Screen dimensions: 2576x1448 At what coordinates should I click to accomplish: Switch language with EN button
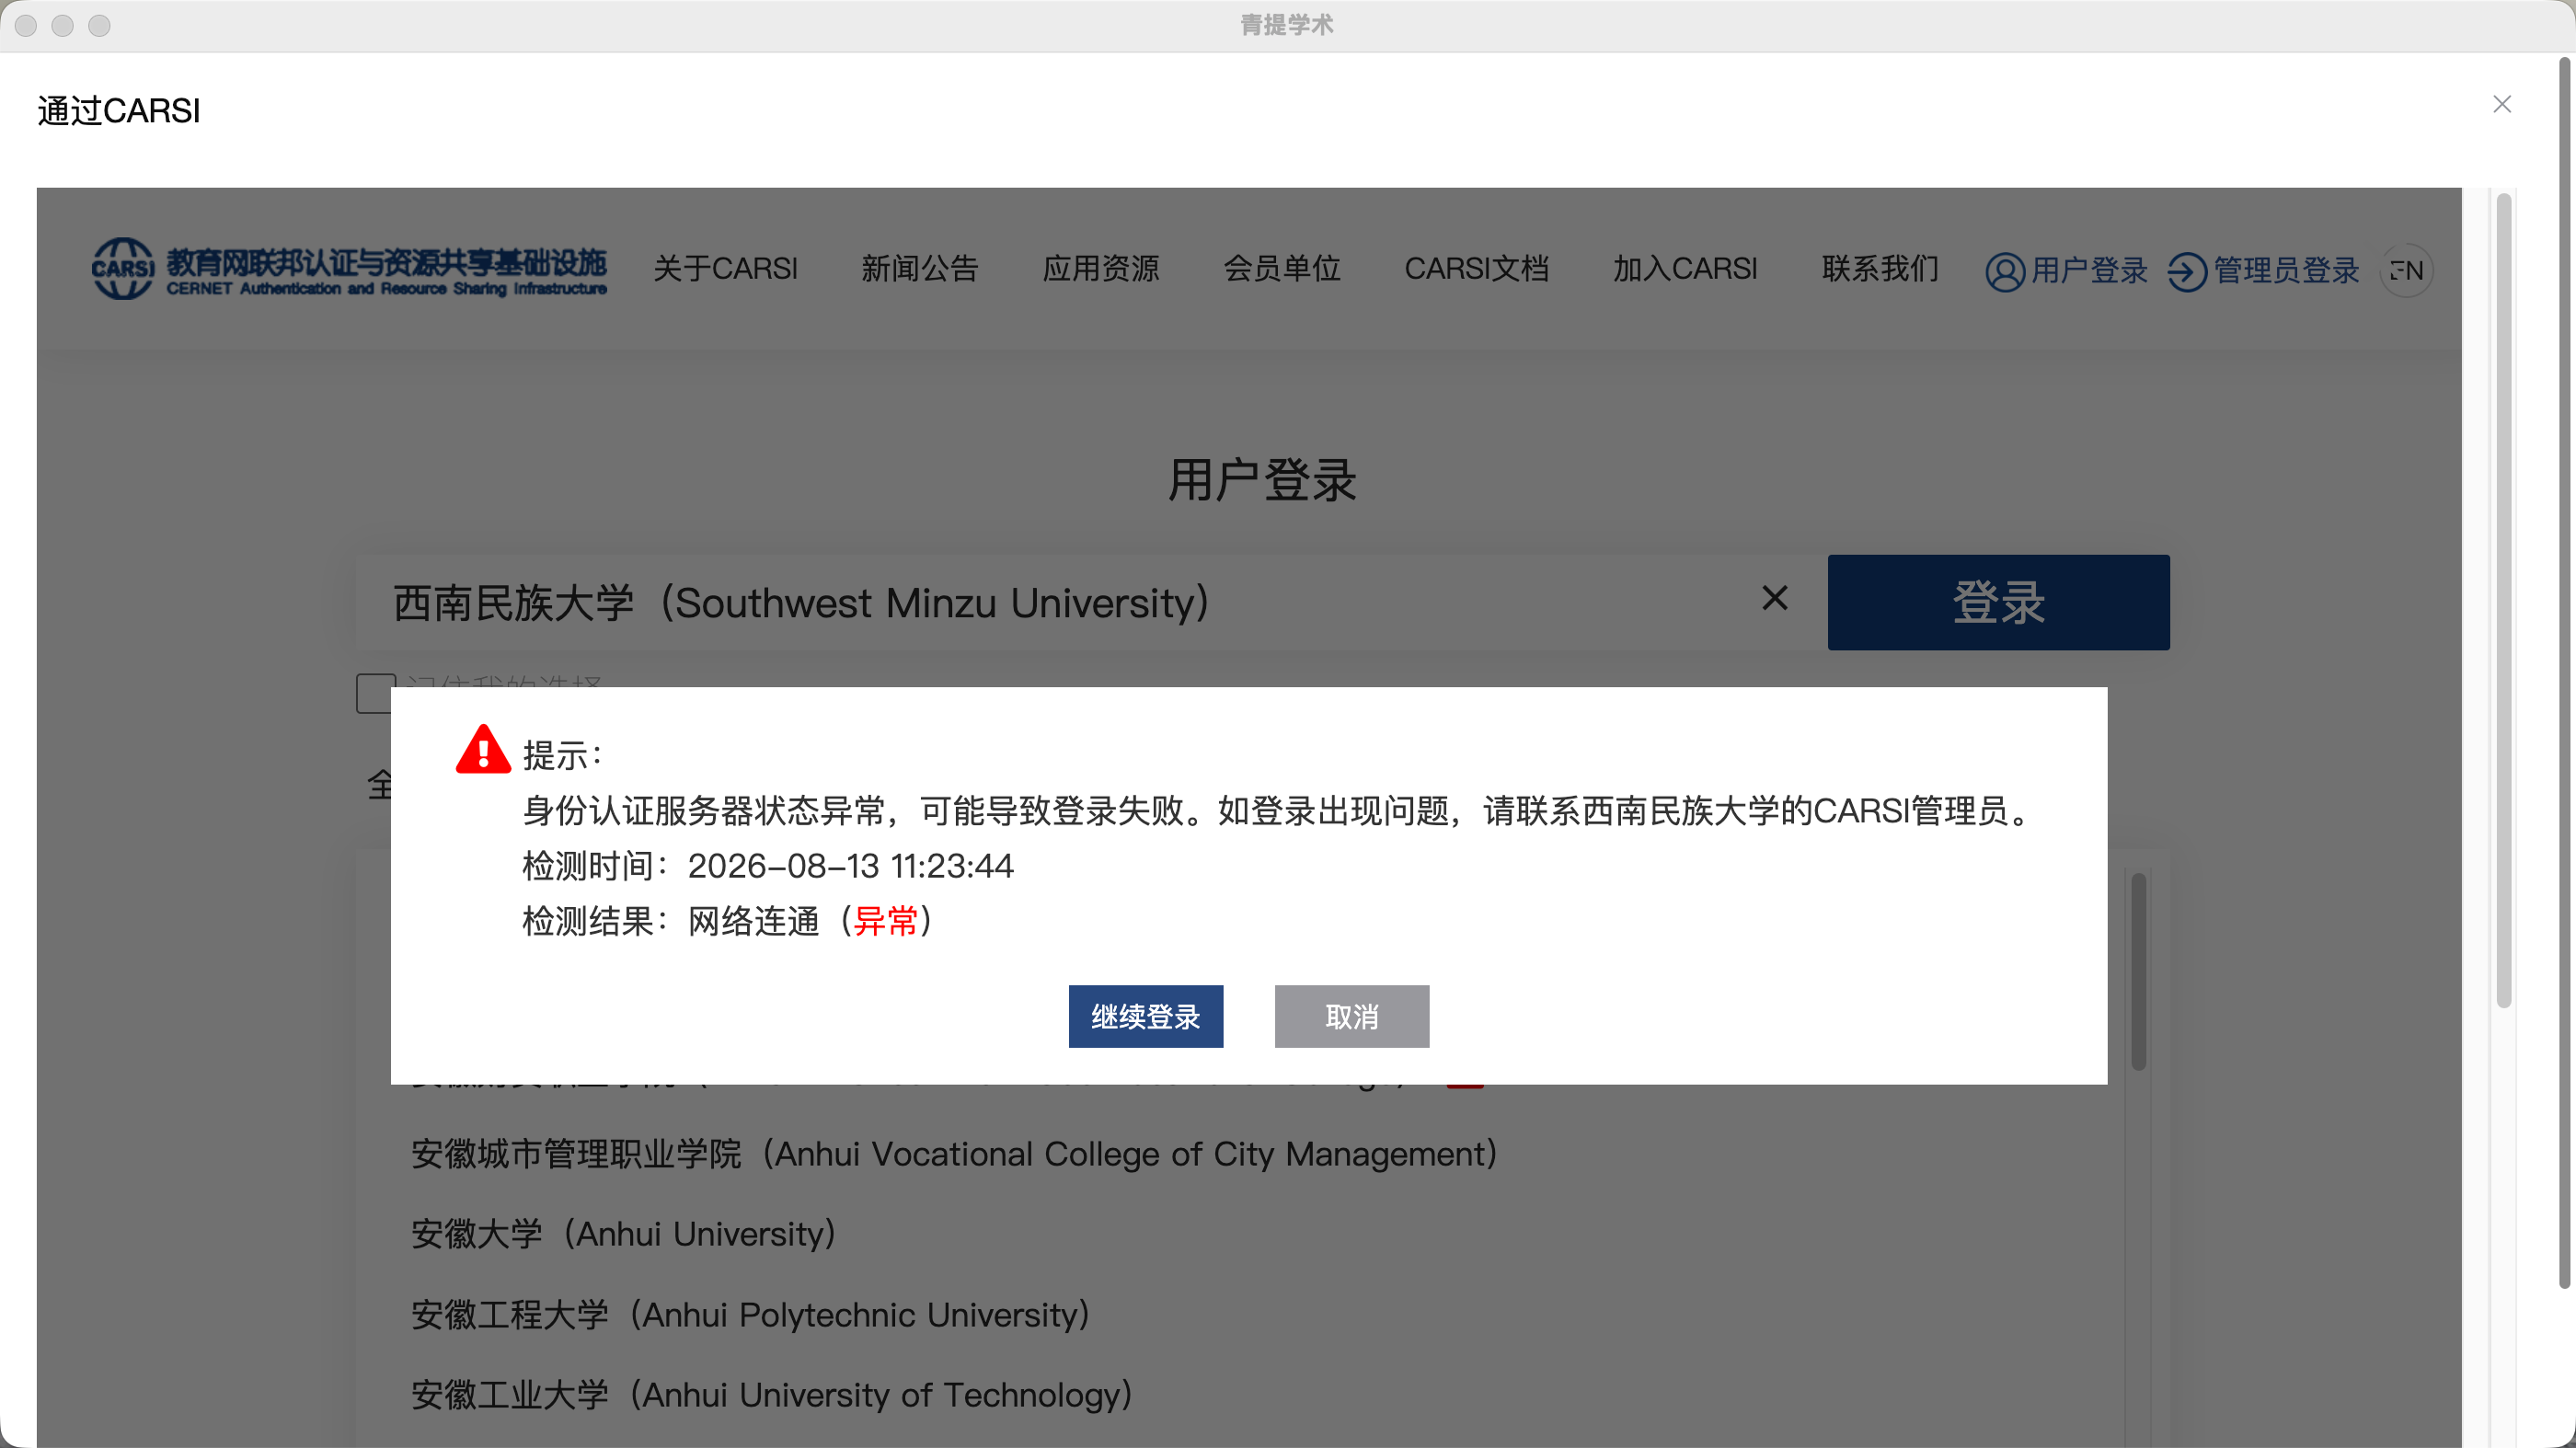pos(2407,270)
